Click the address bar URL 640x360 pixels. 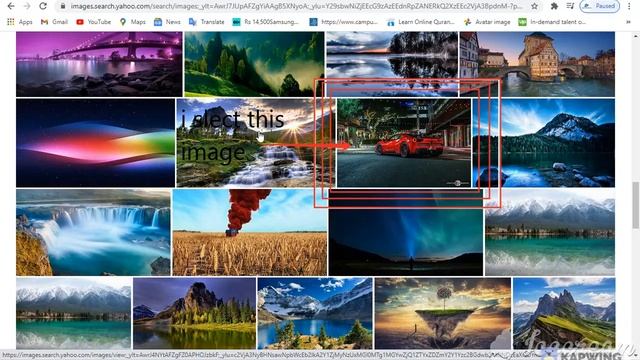pos(296,6)
